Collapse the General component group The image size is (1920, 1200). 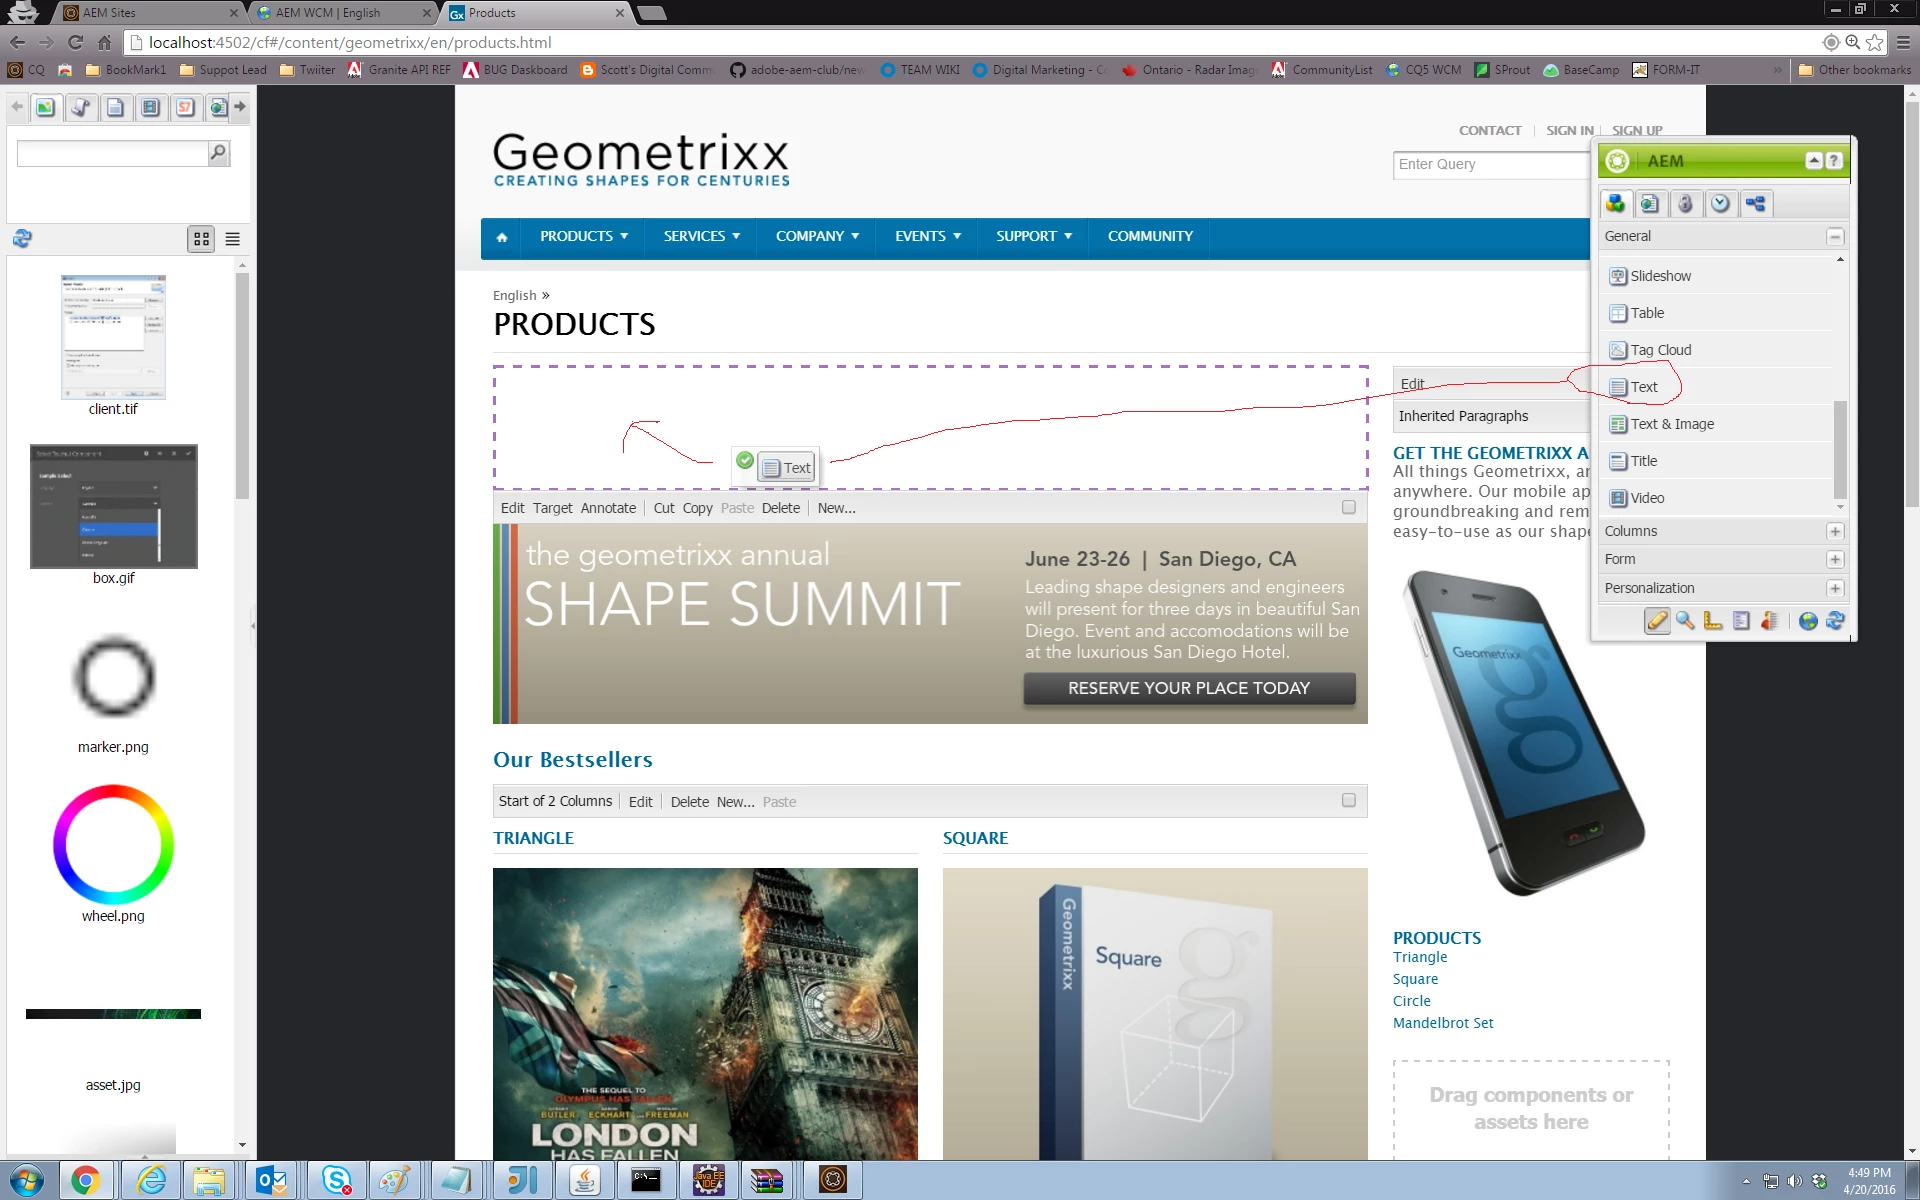[1834, 237]
